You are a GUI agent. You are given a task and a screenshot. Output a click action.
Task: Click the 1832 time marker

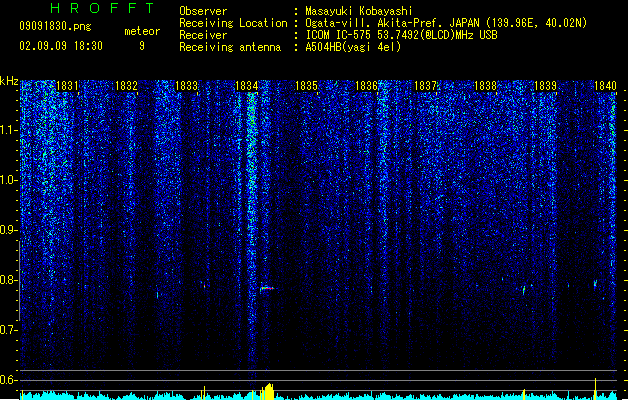126,86
